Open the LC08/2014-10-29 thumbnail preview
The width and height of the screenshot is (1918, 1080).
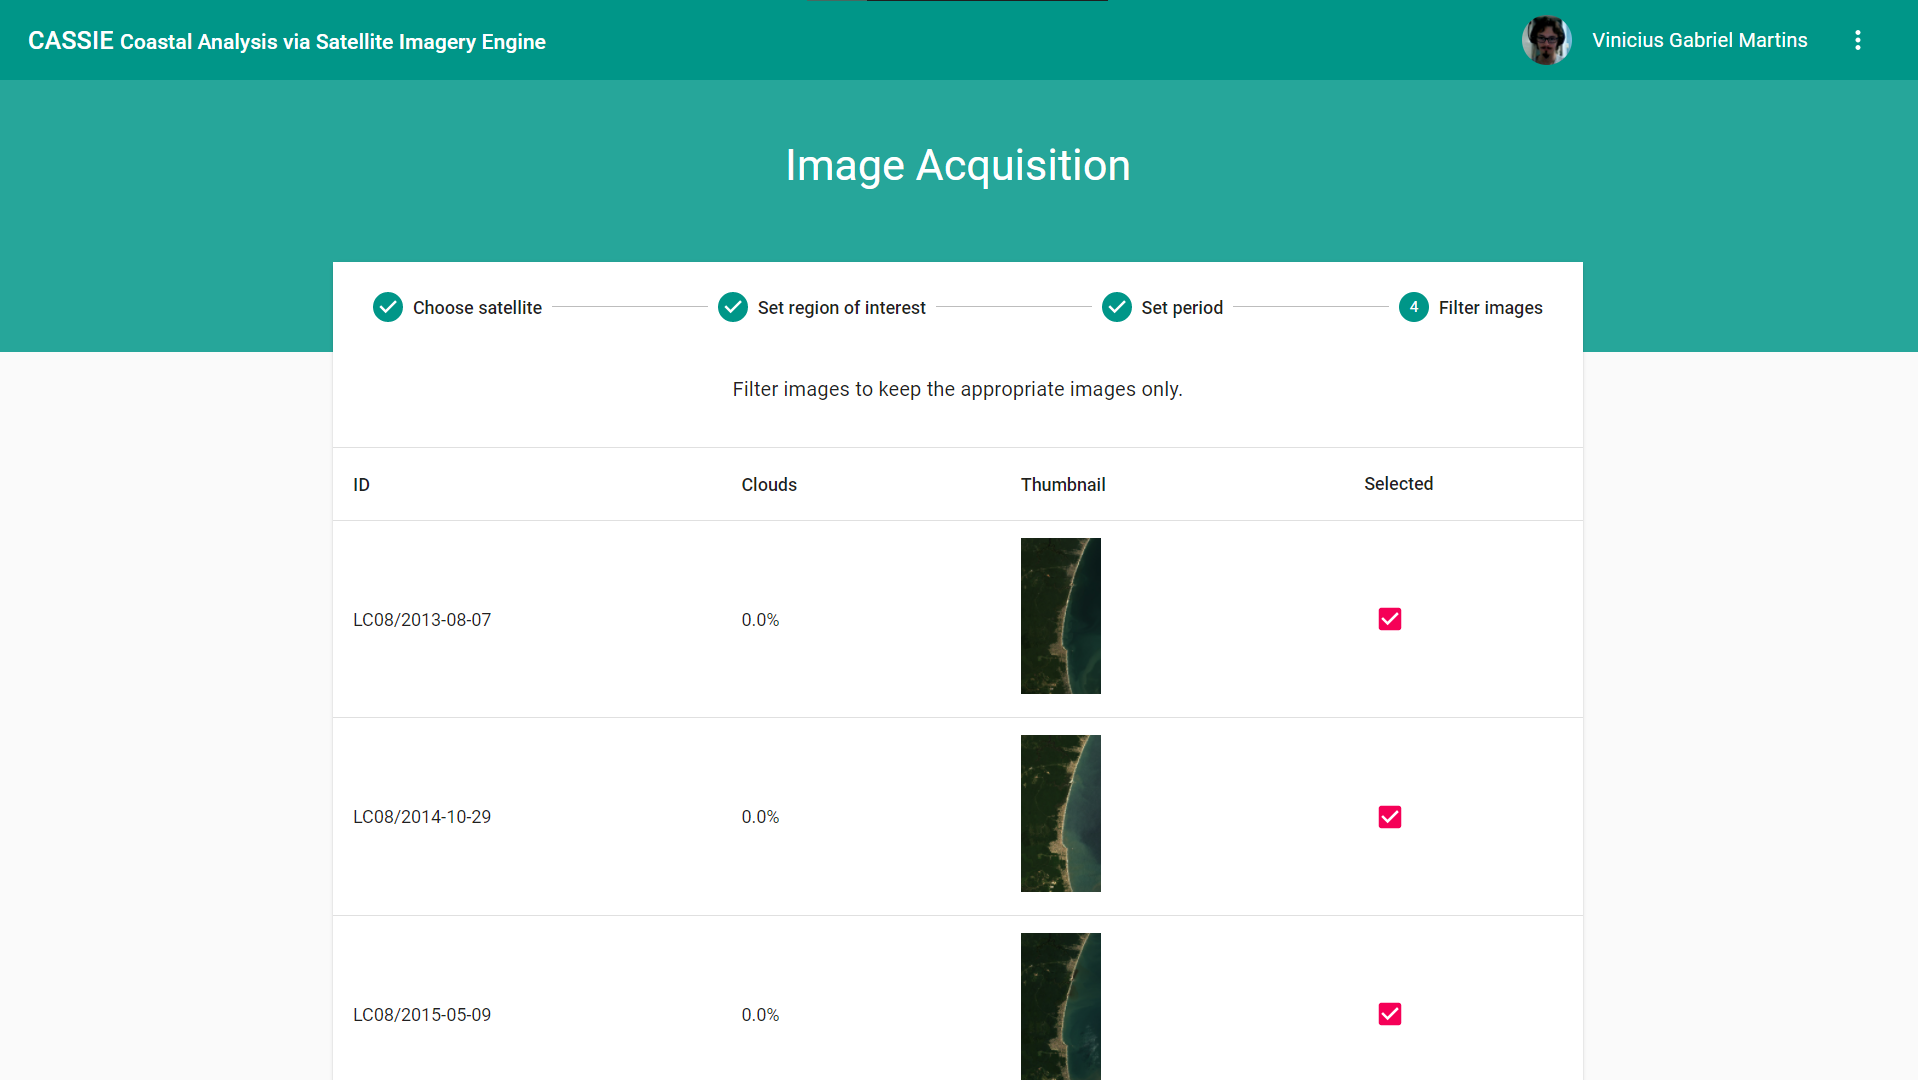click(x=1060, y=813)
